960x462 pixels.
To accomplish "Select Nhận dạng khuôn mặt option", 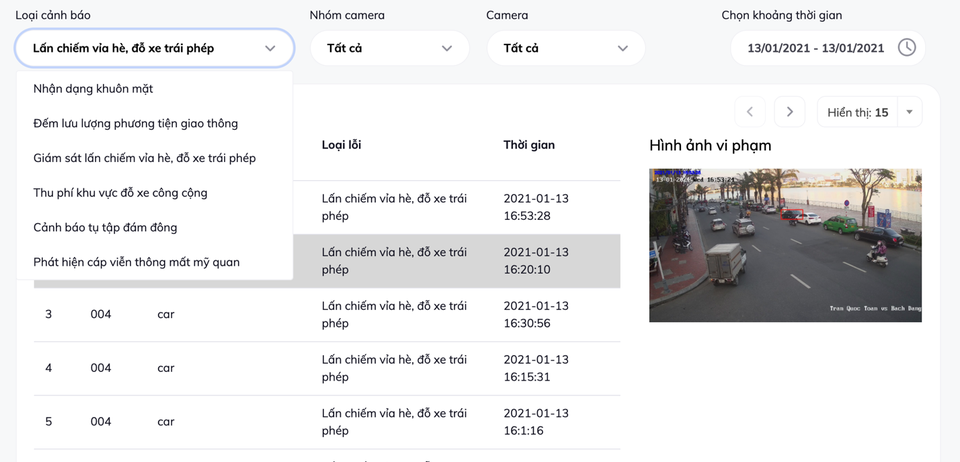I will tap(154, 89).
